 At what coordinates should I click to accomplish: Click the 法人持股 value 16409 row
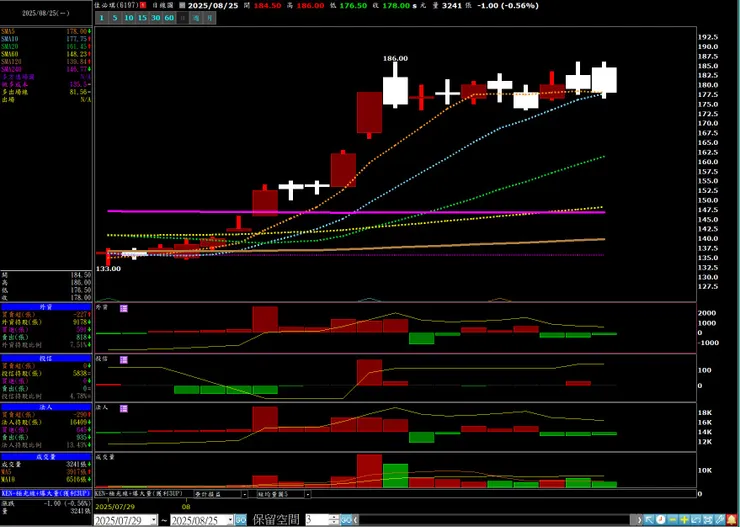pos(46,422)
